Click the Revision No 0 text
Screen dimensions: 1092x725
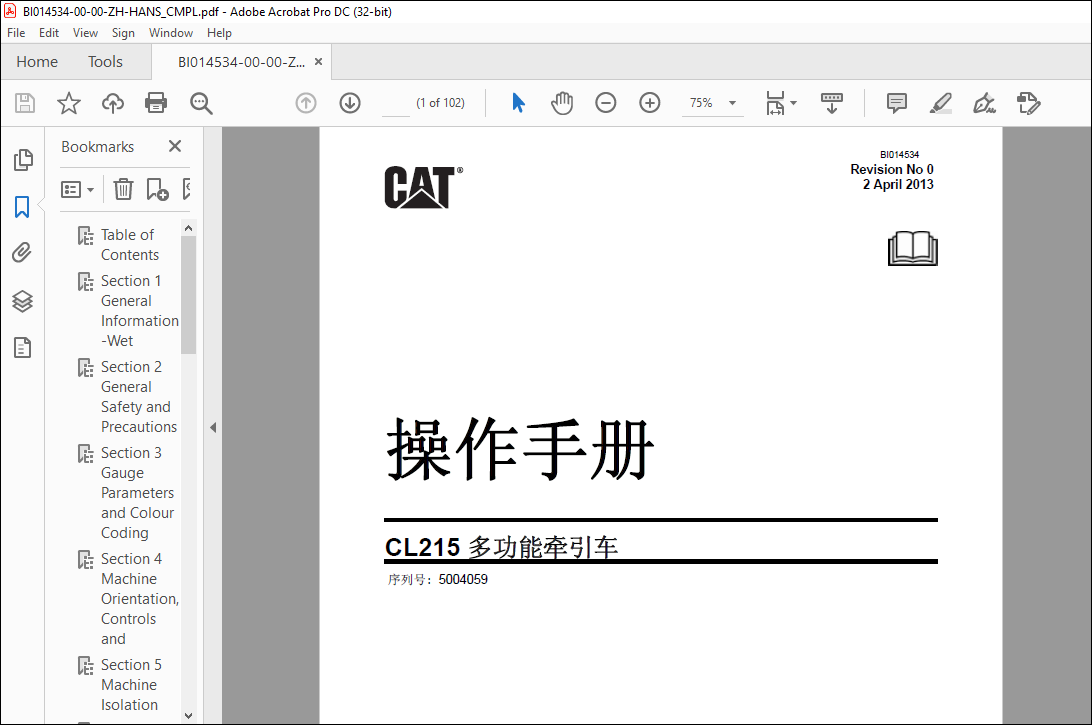pos(891,169)
